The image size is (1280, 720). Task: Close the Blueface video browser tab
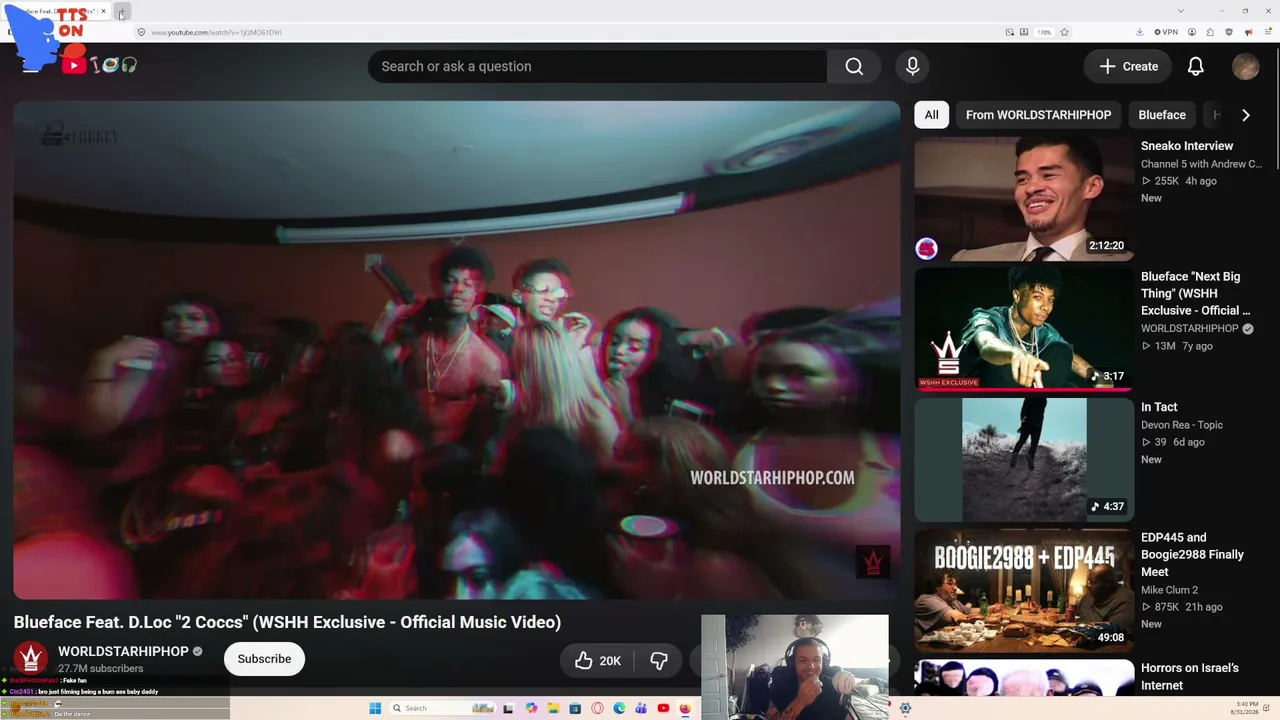click(103, 12)
